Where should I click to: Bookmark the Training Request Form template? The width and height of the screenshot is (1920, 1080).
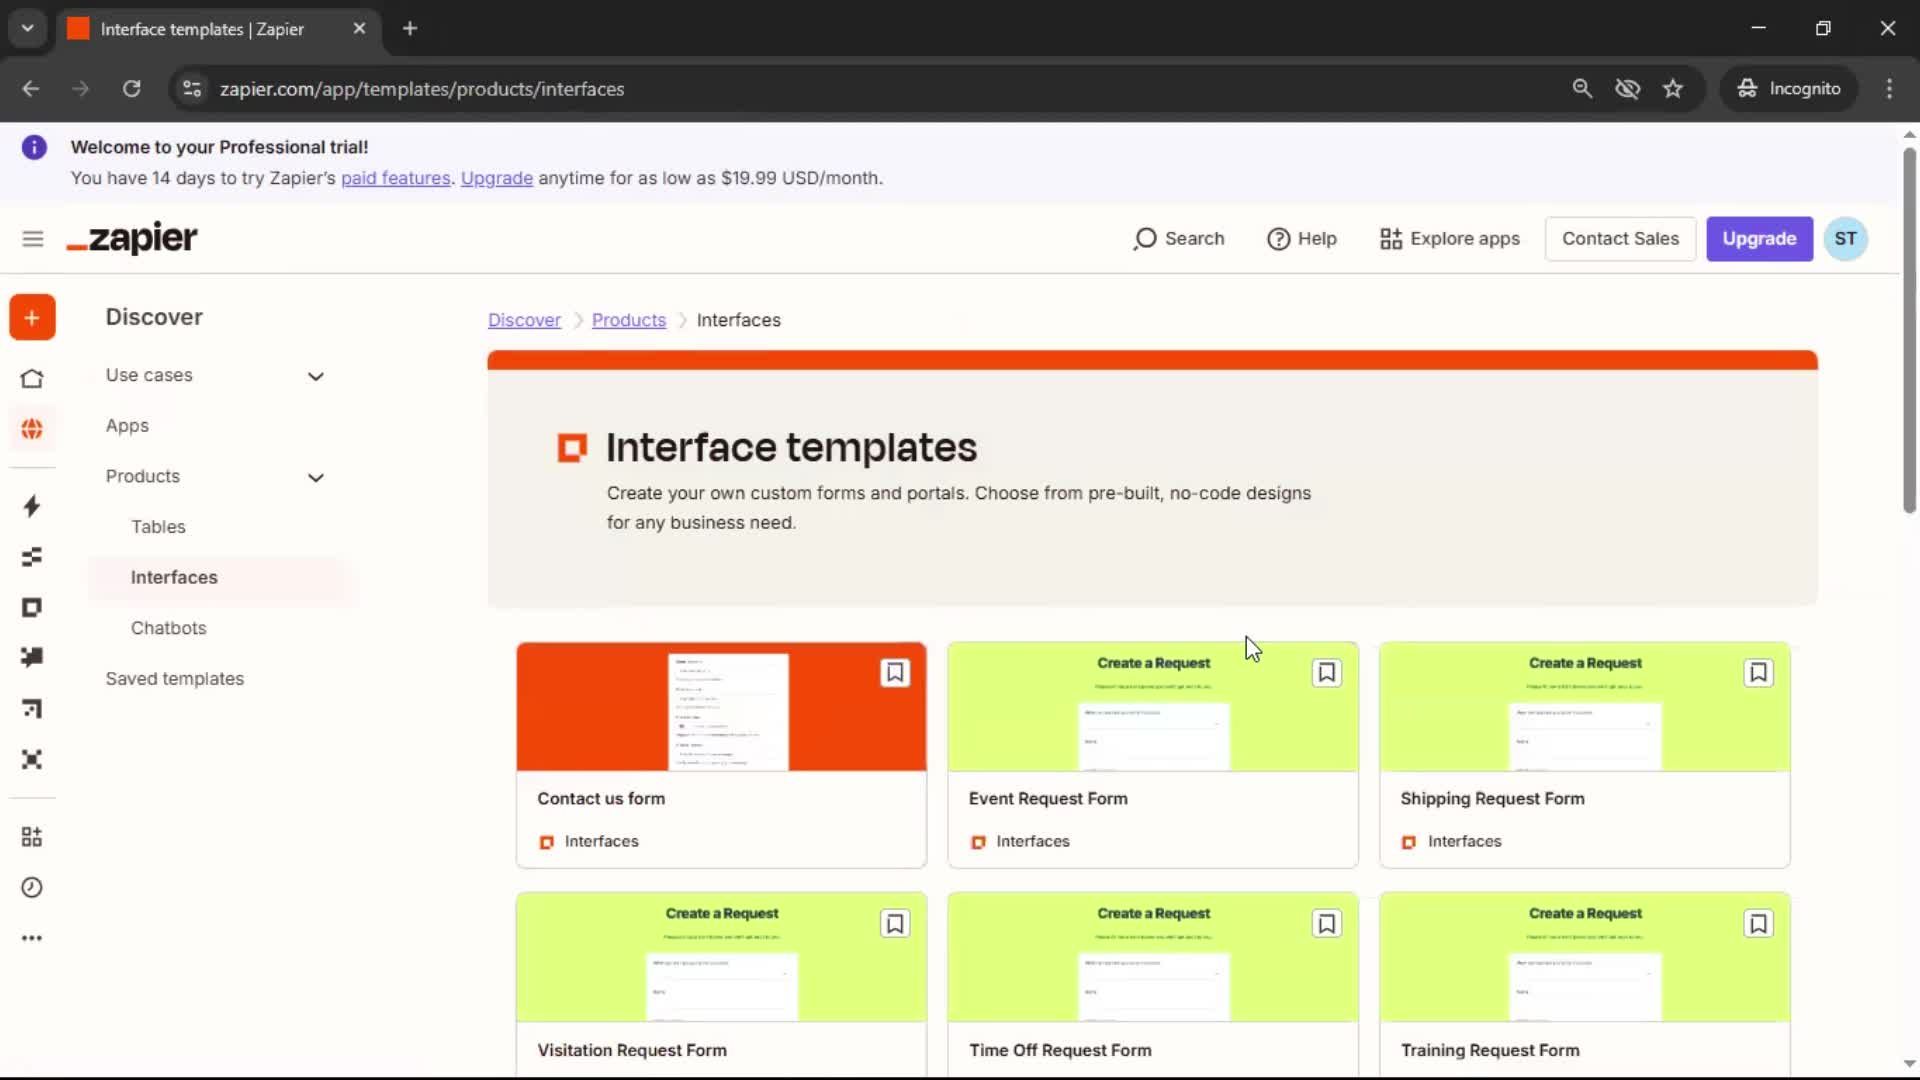click(1758, 924)
